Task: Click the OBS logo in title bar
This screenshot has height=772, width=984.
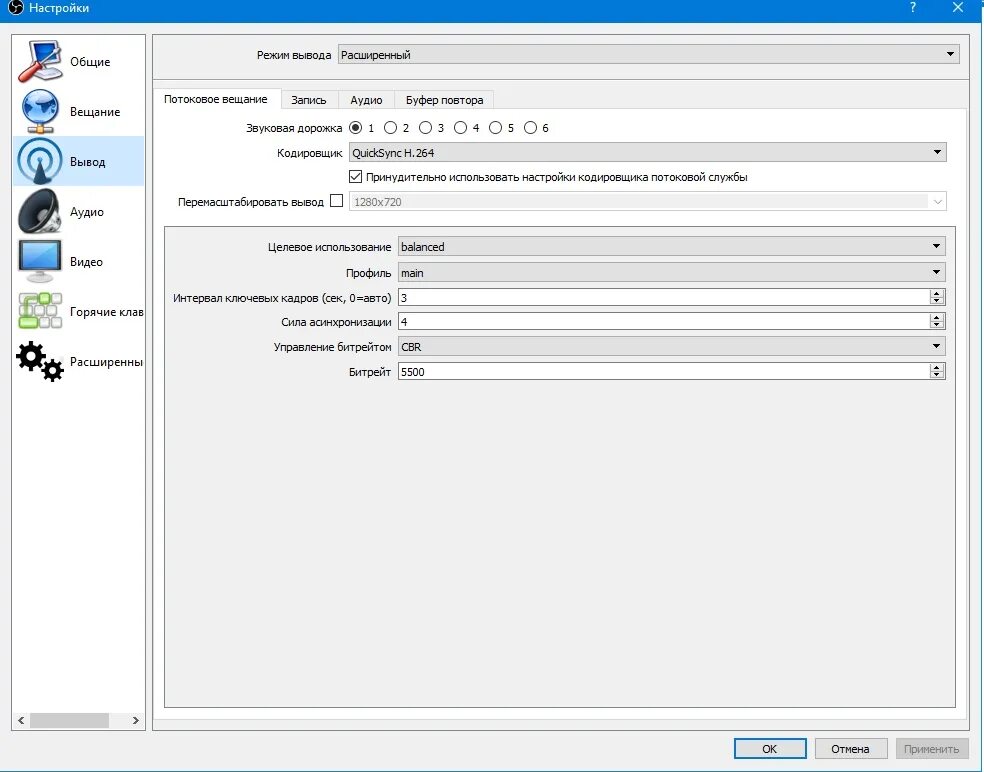Action: [15, 8]
